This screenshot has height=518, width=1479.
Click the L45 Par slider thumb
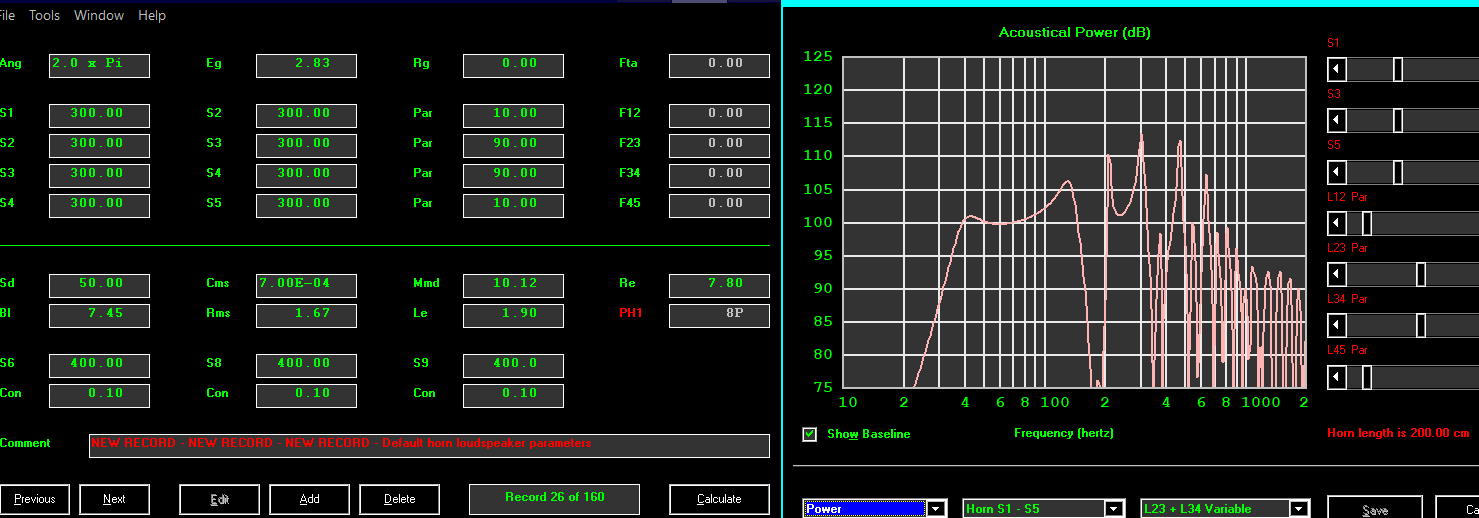[x=1366, y=377]
